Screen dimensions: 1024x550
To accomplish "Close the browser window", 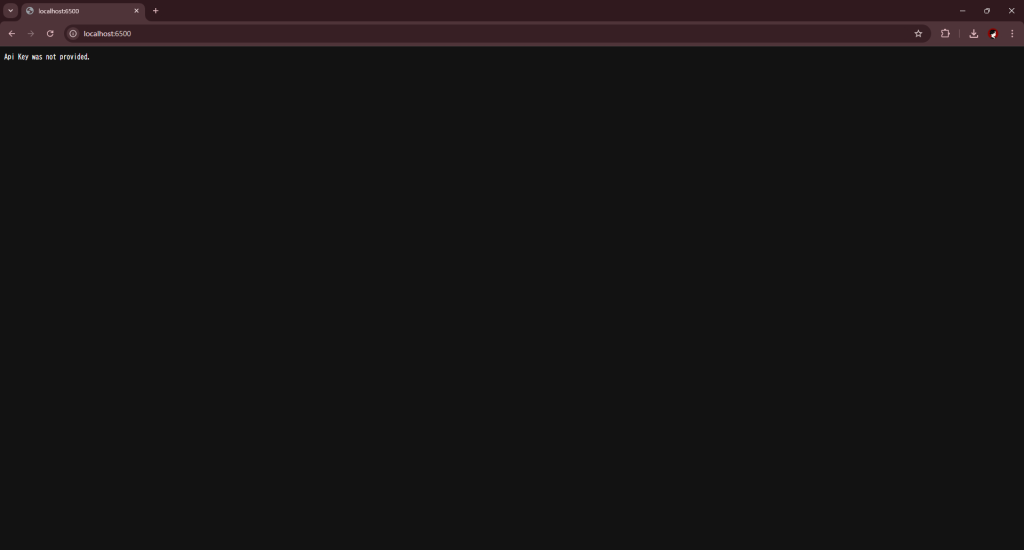I will click(x=1012, y=10).
